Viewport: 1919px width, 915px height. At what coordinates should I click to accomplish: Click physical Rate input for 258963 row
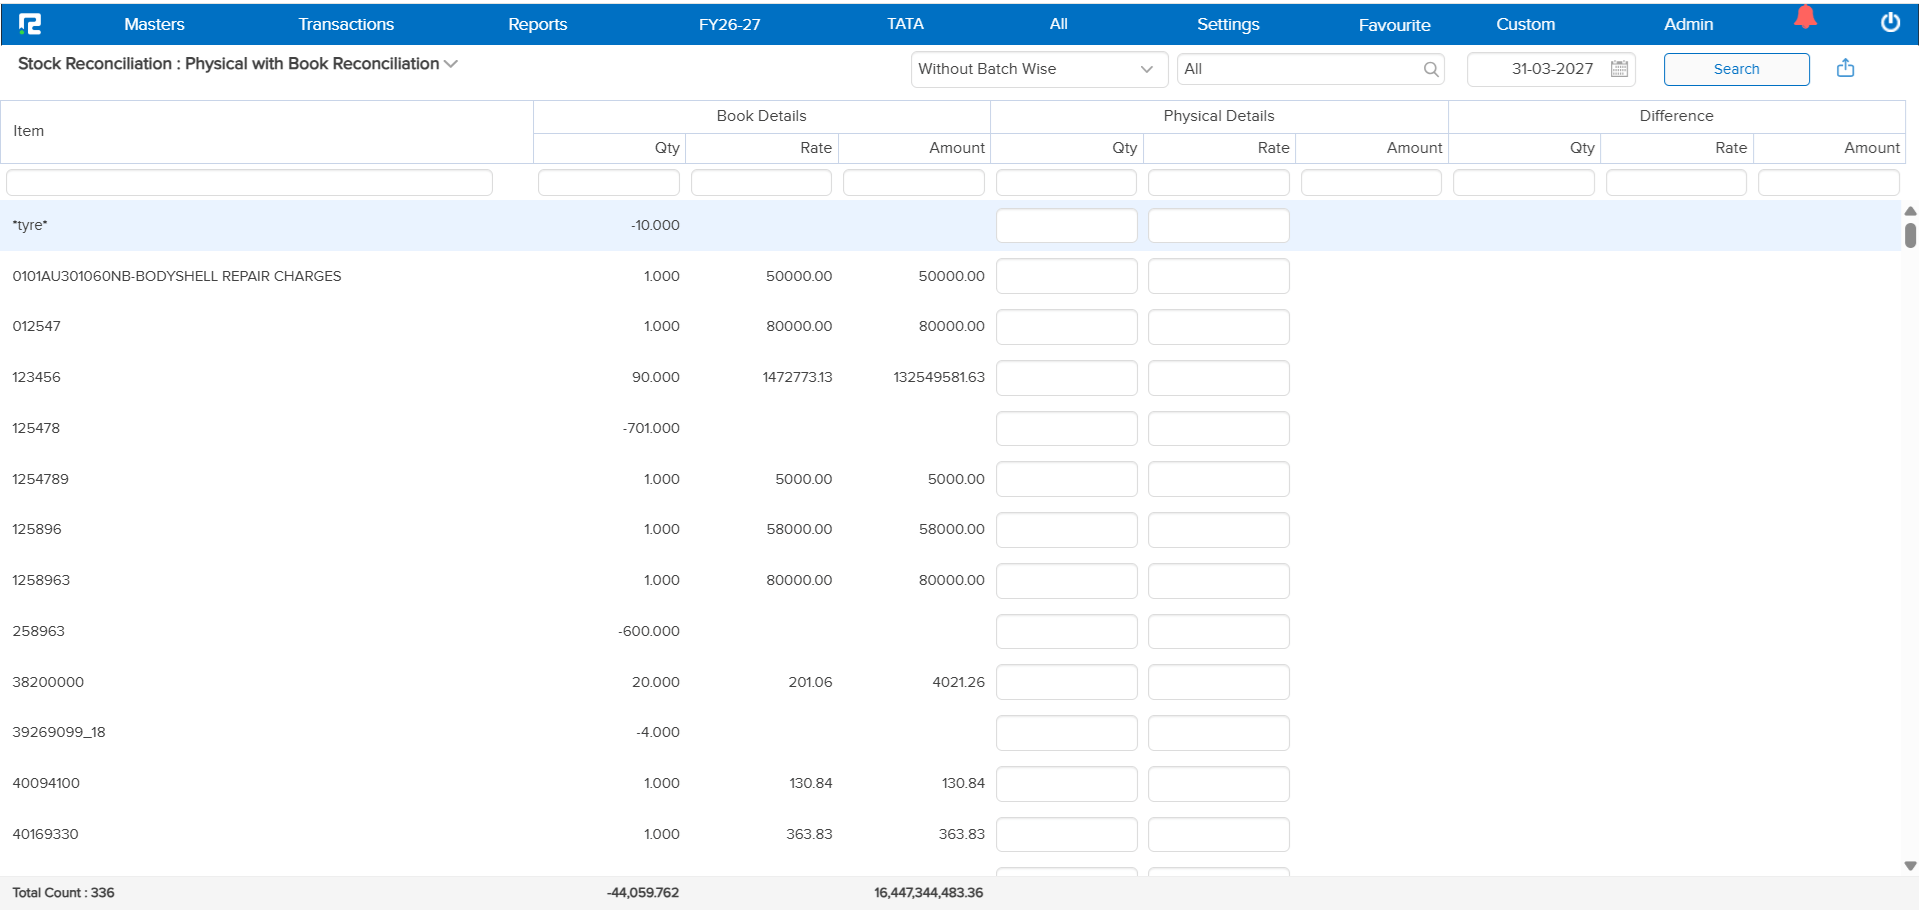pos(1219,631)
